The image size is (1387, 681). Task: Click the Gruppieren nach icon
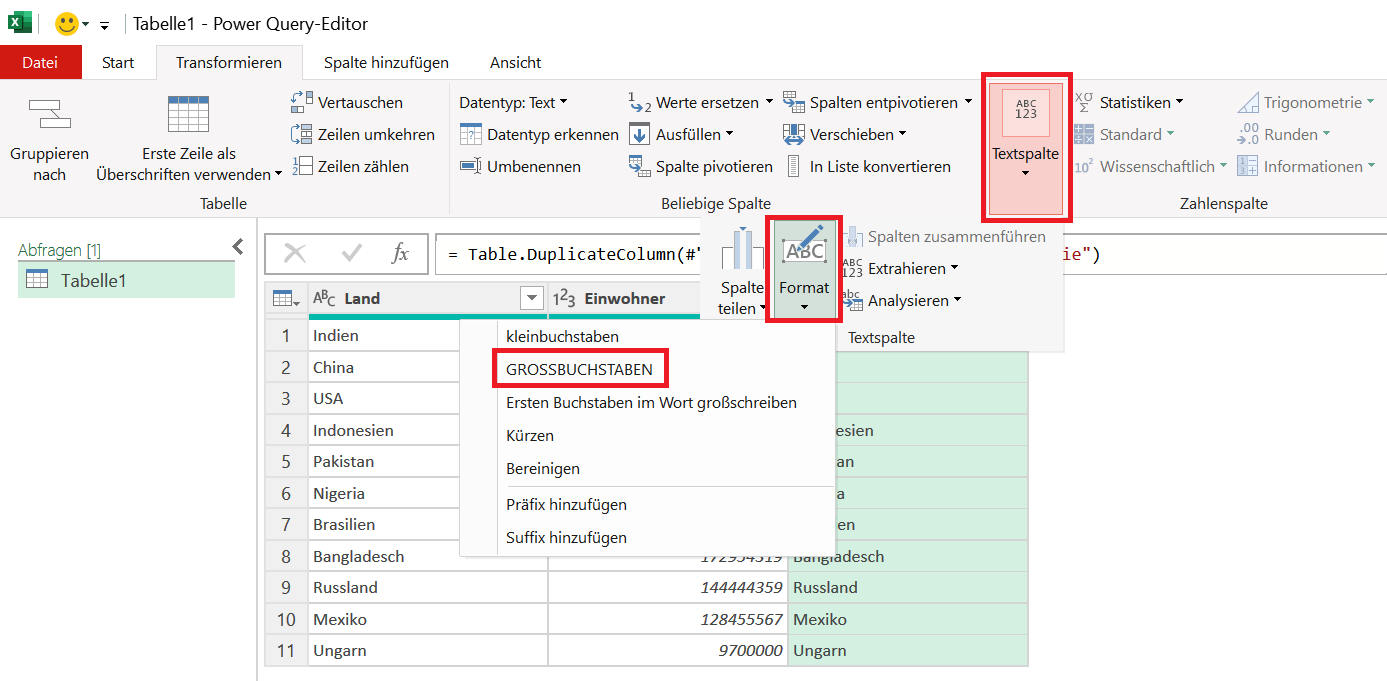(x=49, y=114)
